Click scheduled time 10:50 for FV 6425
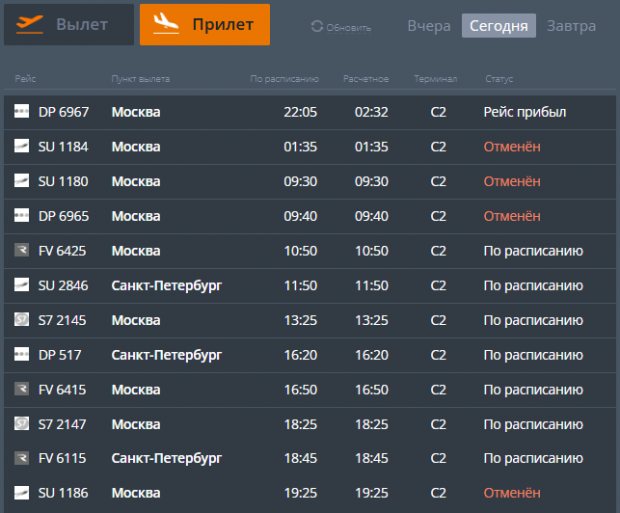 (x=301, y=251)
